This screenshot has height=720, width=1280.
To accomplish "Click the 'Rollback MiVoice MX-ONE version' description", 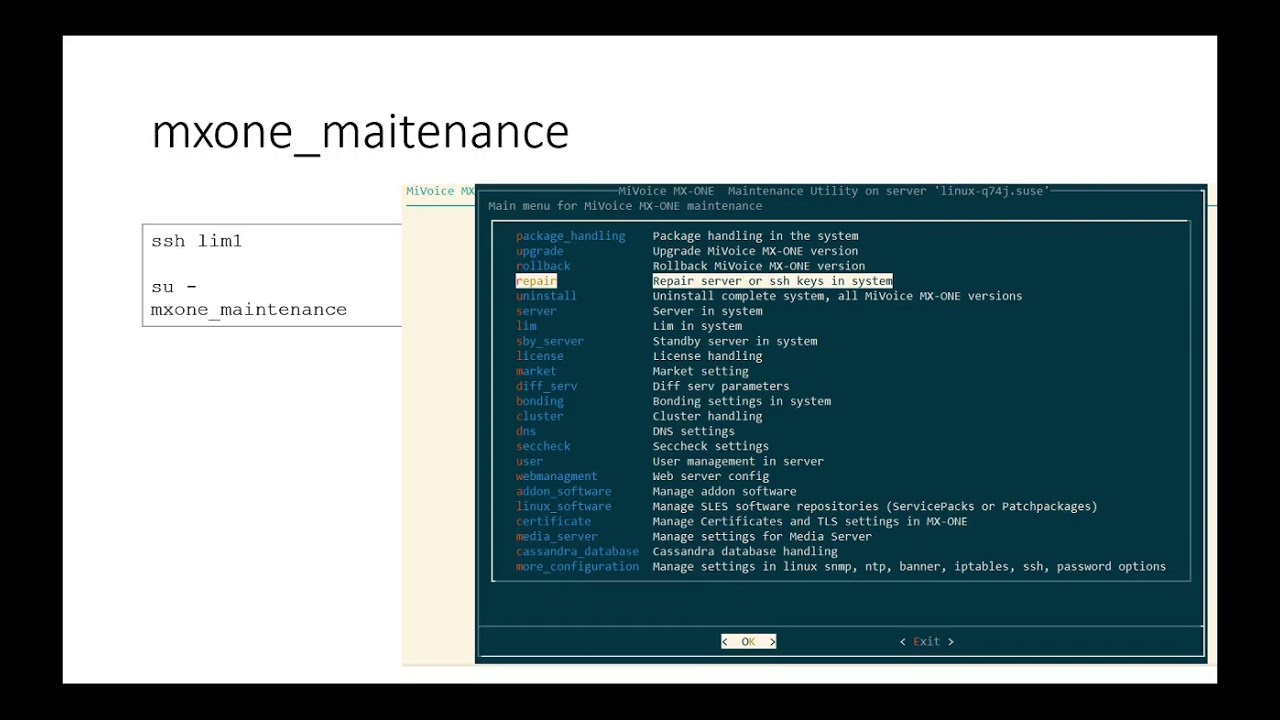I will (x=759, y=266).
